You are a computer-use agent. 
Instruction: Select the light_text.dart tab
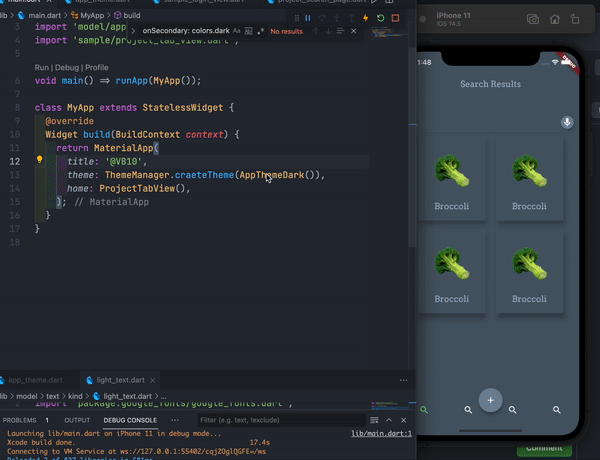tap(120, 380)
